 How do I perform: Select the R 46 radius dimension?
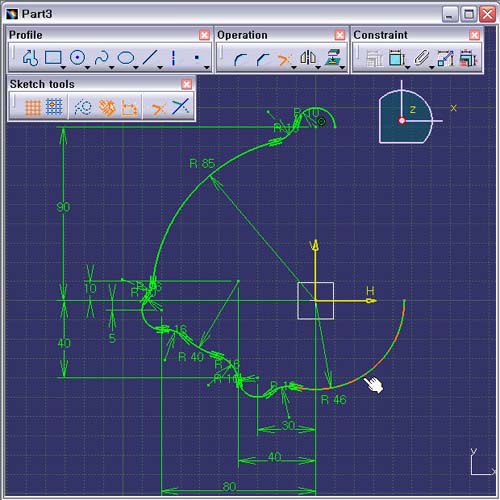pyautogui.click(x=334, y=399)
